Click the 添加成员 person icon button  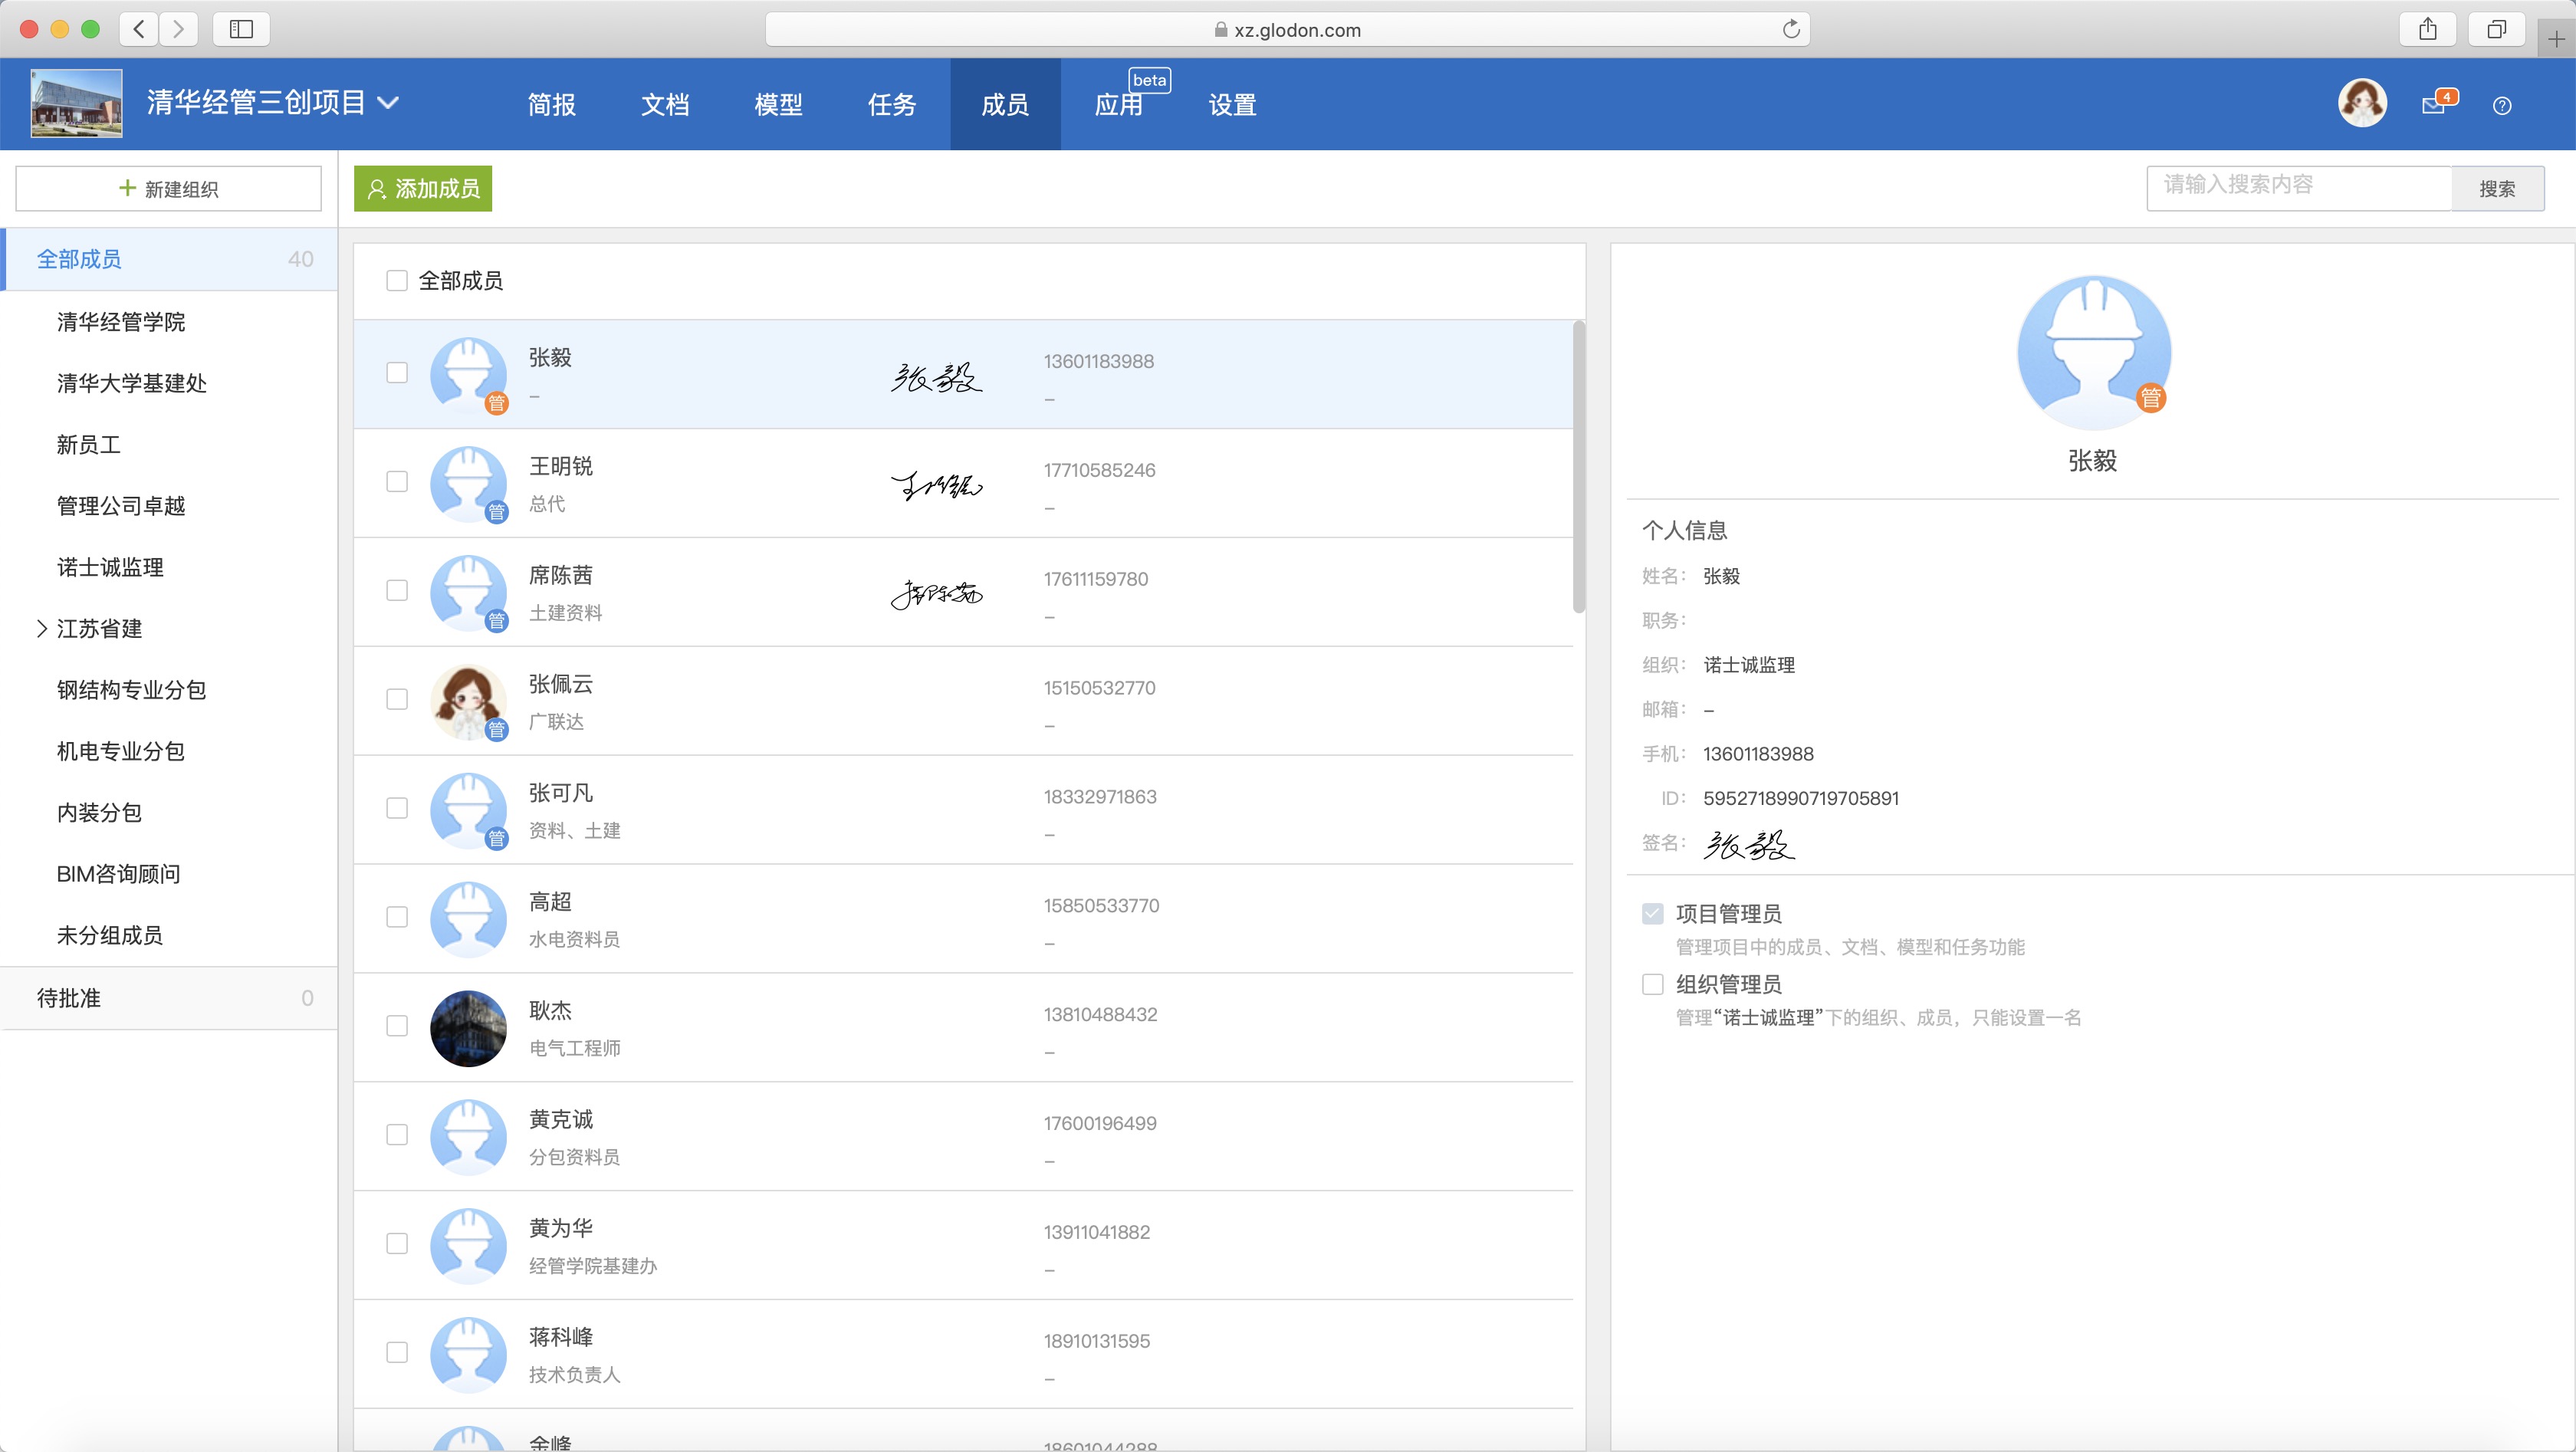coord(378,188)
